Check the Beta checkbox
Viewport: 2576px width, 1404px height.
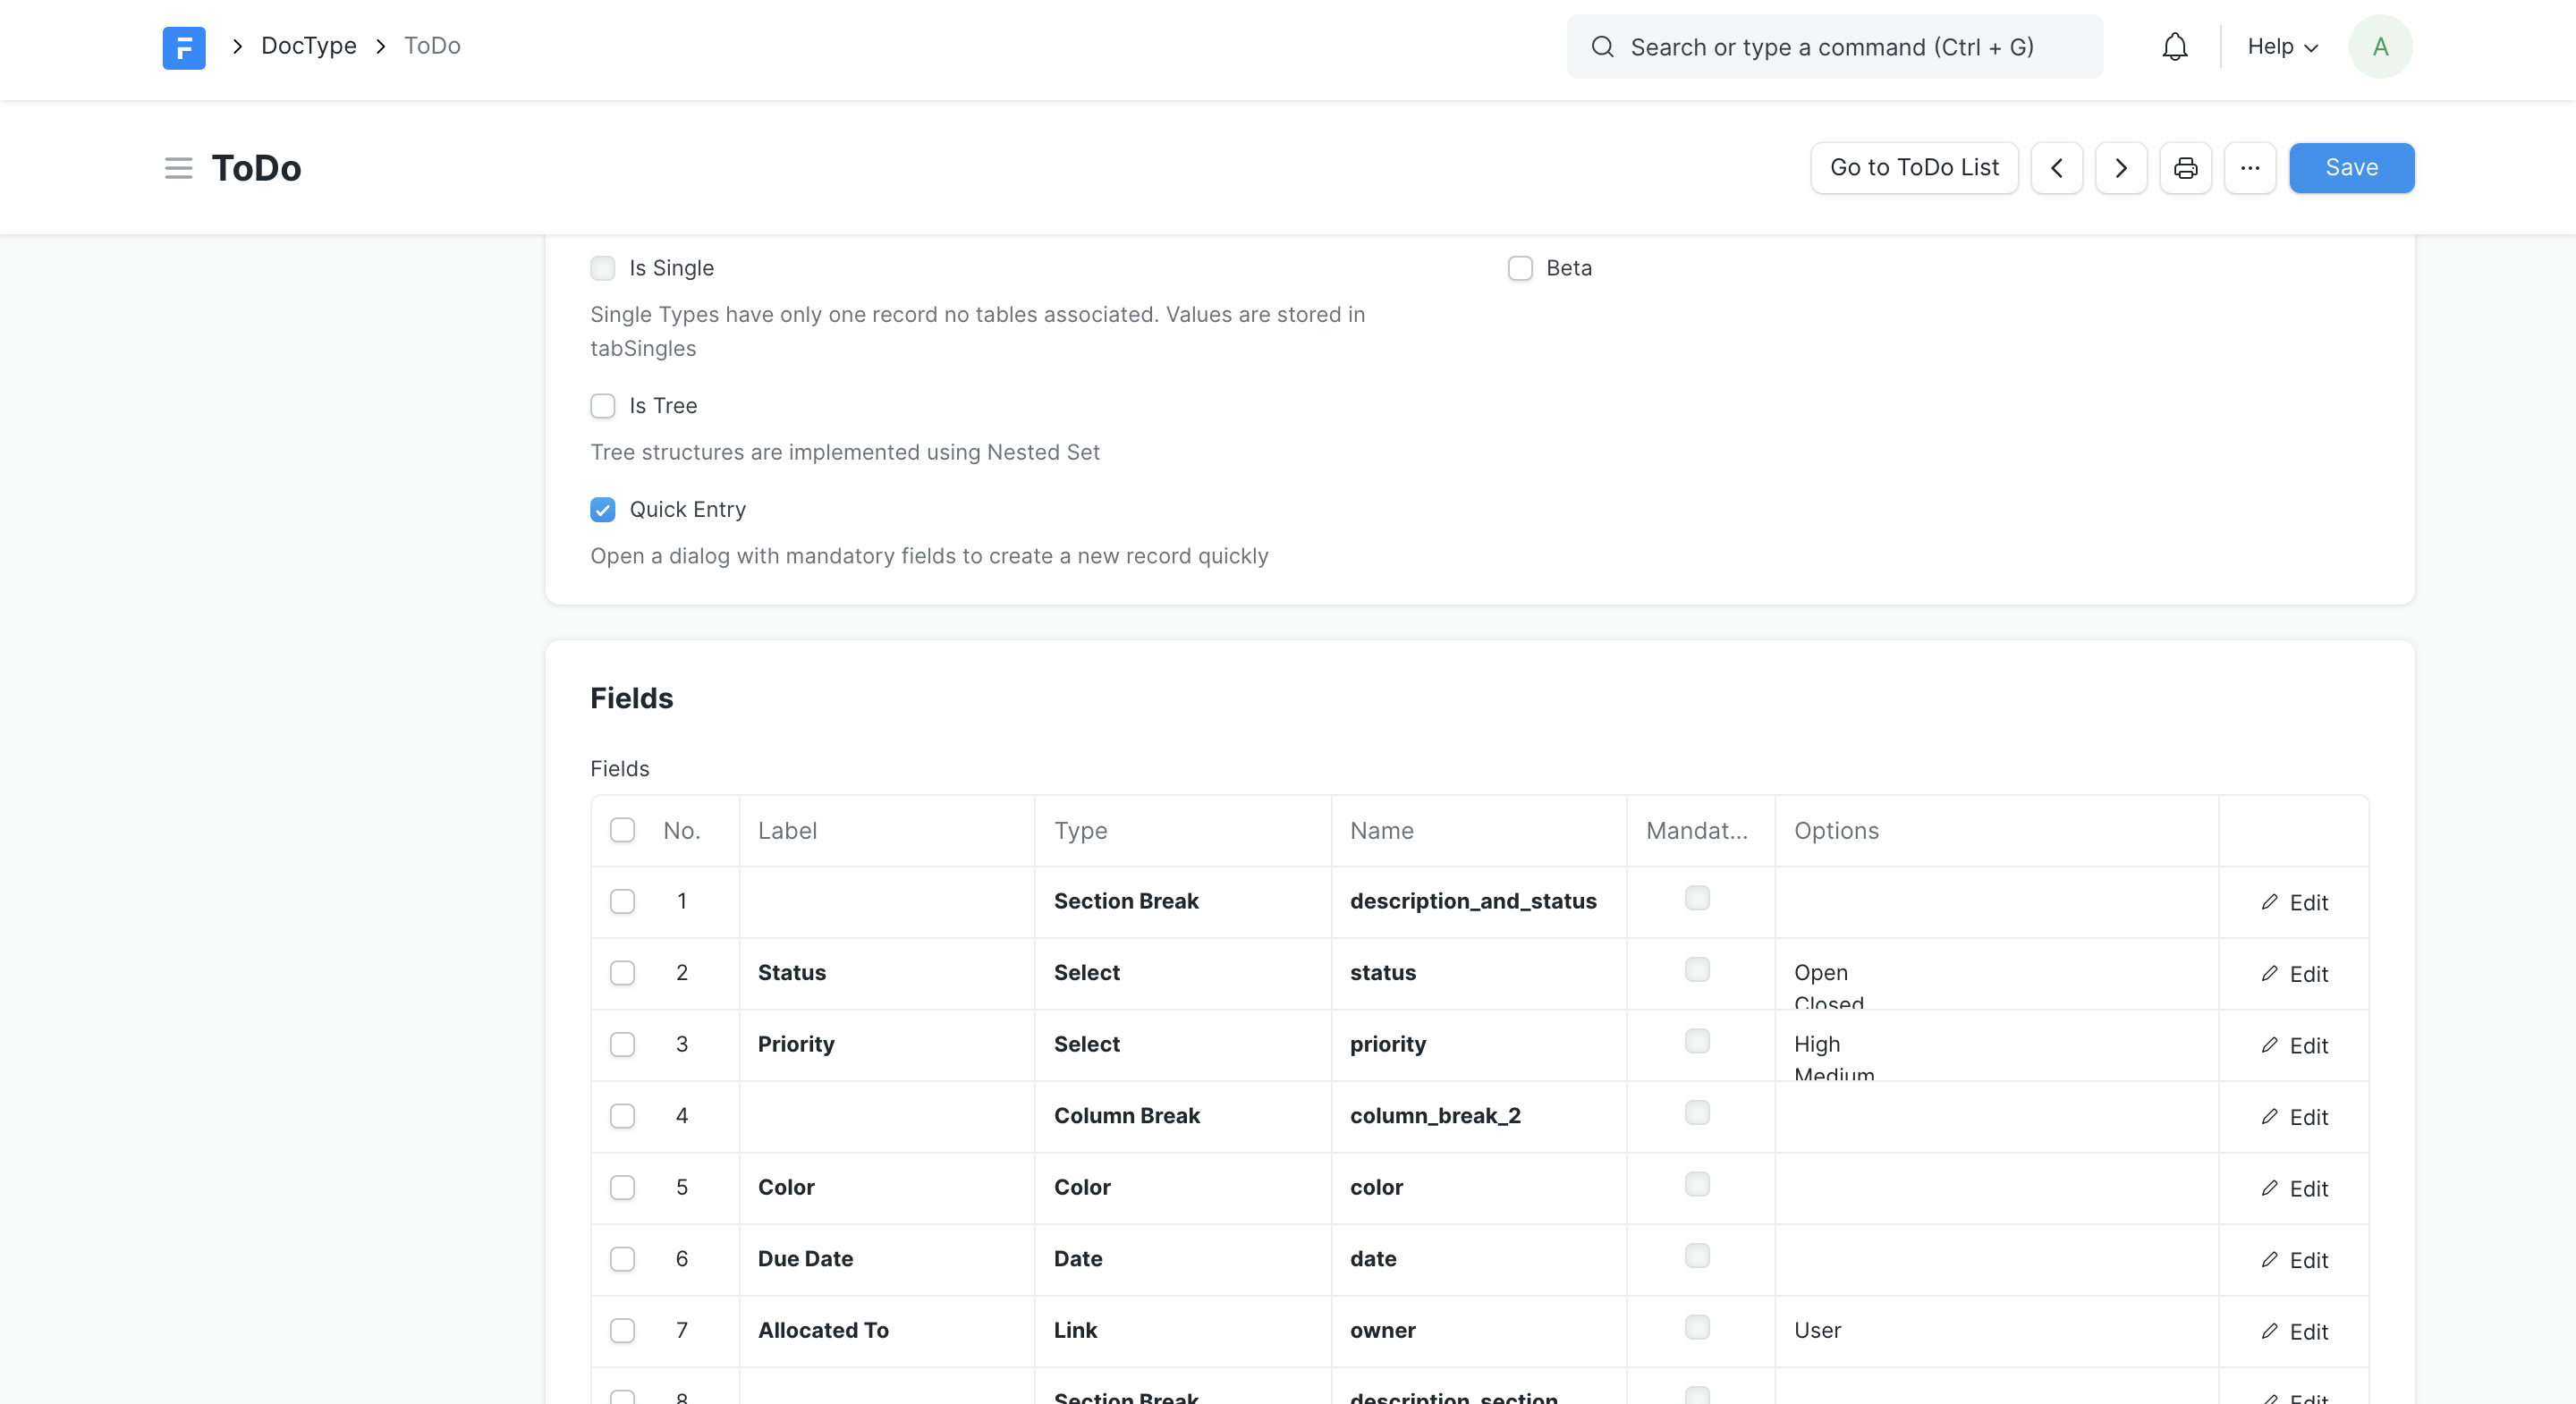click(x=1519, y=268)
